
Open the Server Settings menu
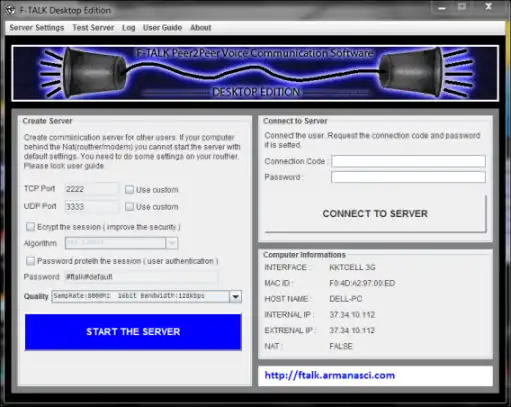pos(37,28)
